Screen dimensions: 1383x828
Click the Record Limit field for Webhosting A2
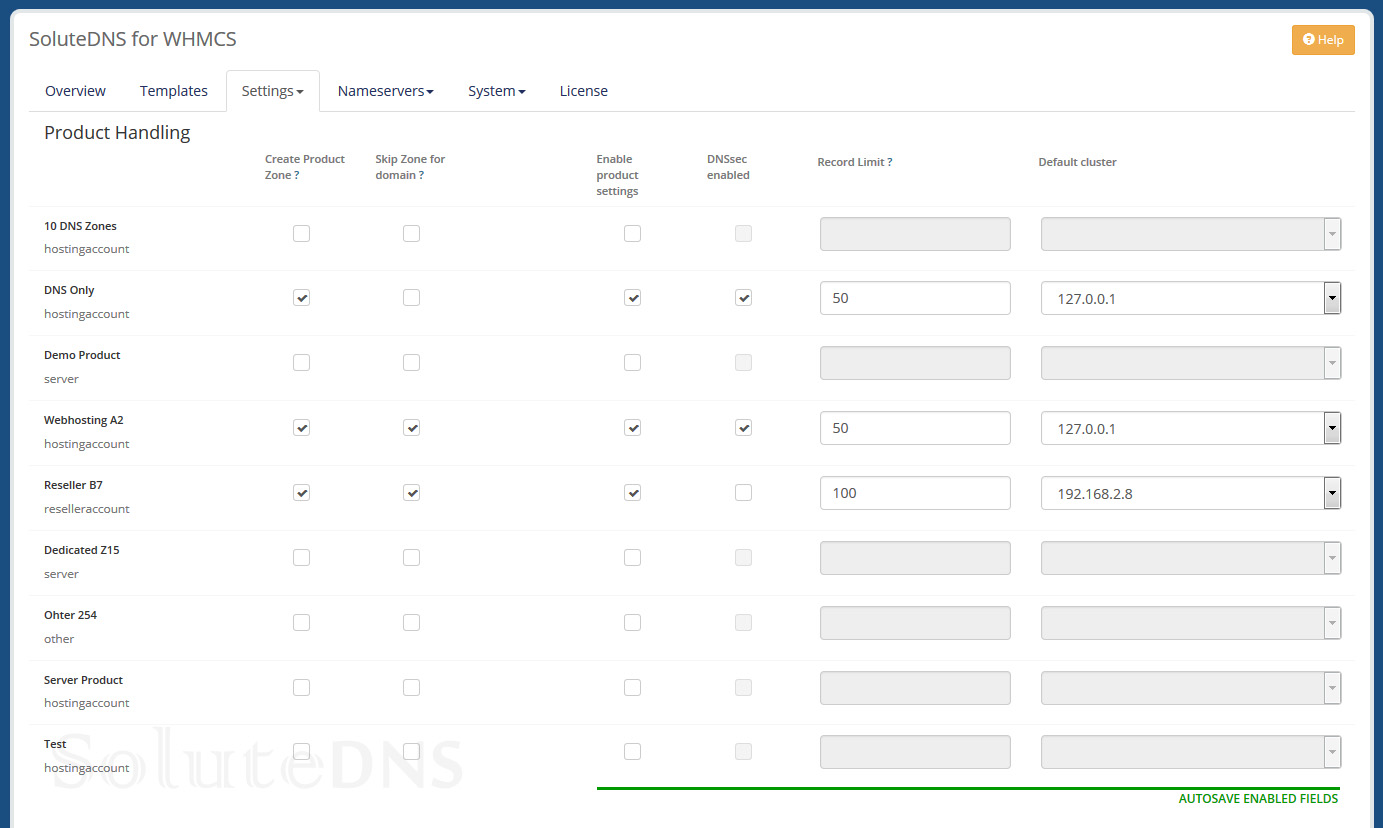(914, 428)
